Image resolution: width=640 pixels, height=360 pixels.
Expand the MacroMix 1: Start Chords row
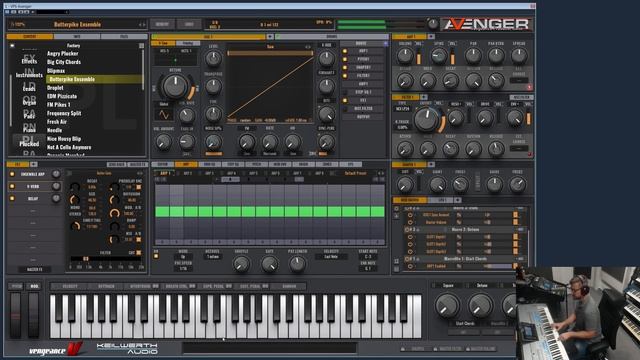coord(465,259)
